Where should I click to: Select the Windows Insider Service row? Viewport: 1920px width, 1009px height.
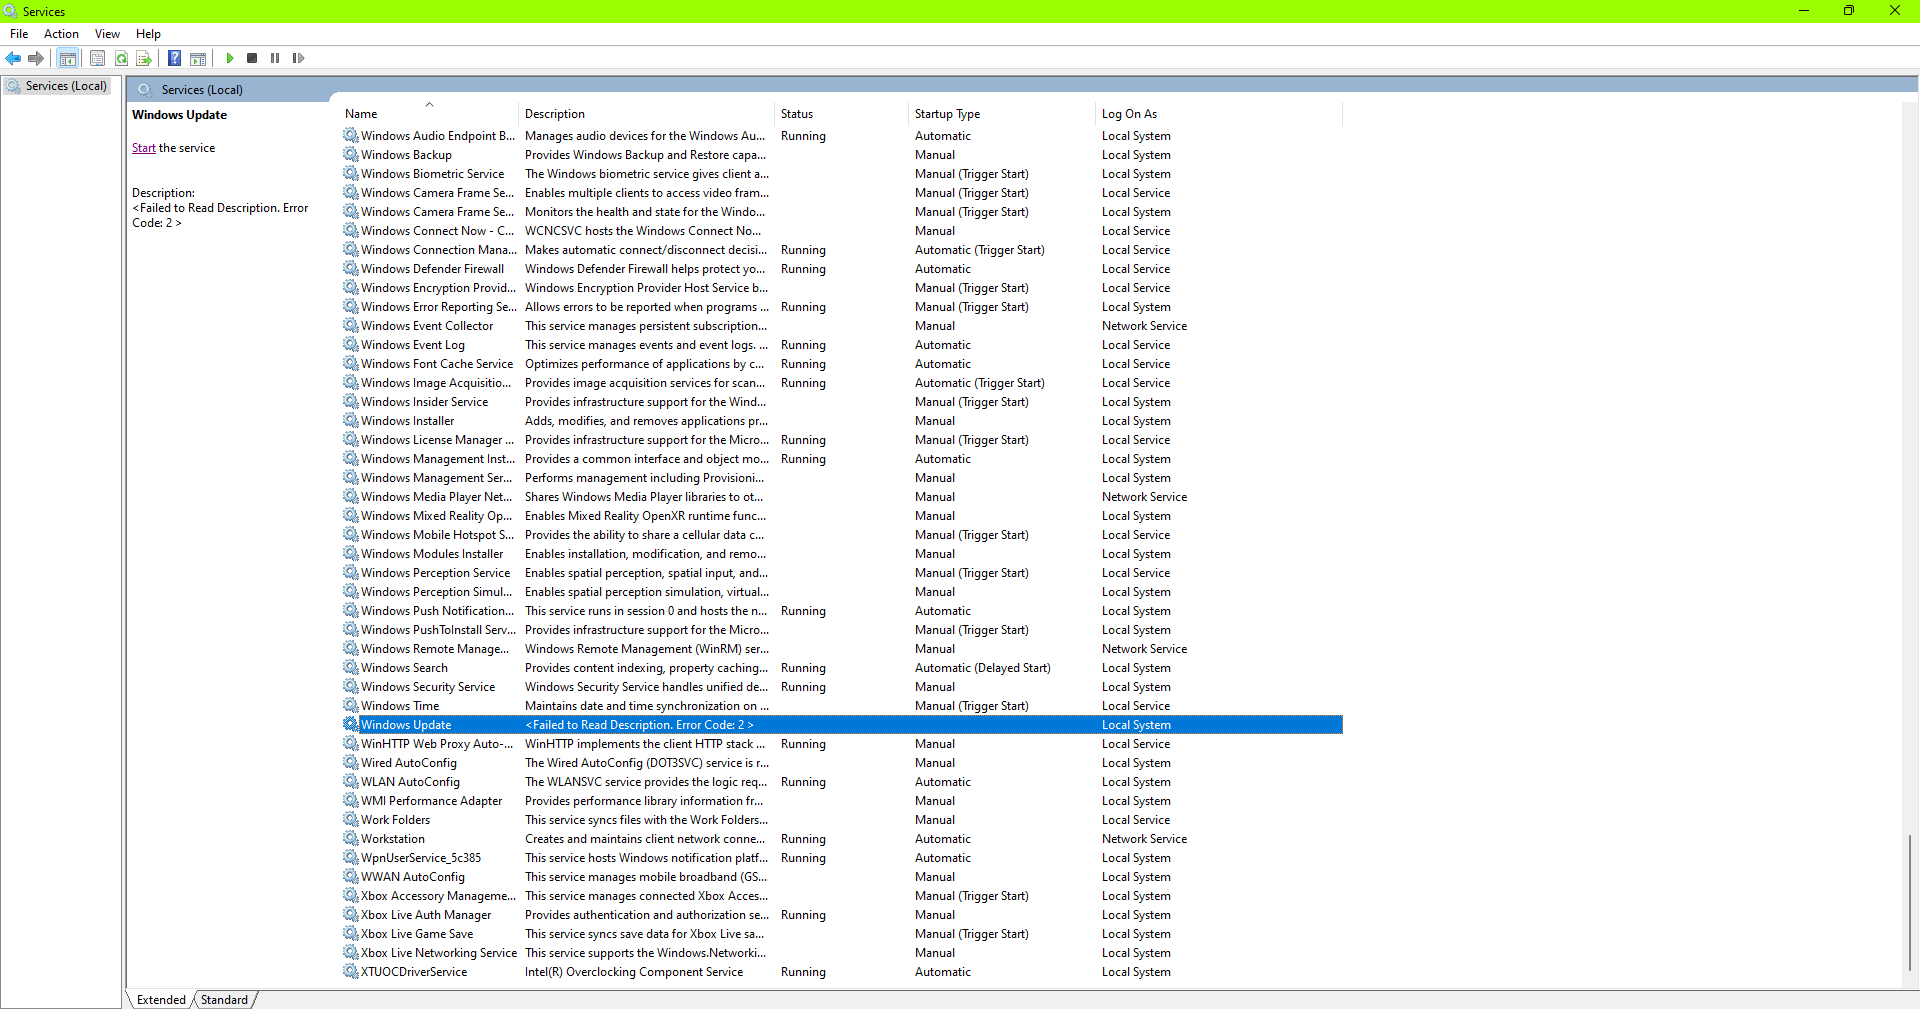coord(842,402)
